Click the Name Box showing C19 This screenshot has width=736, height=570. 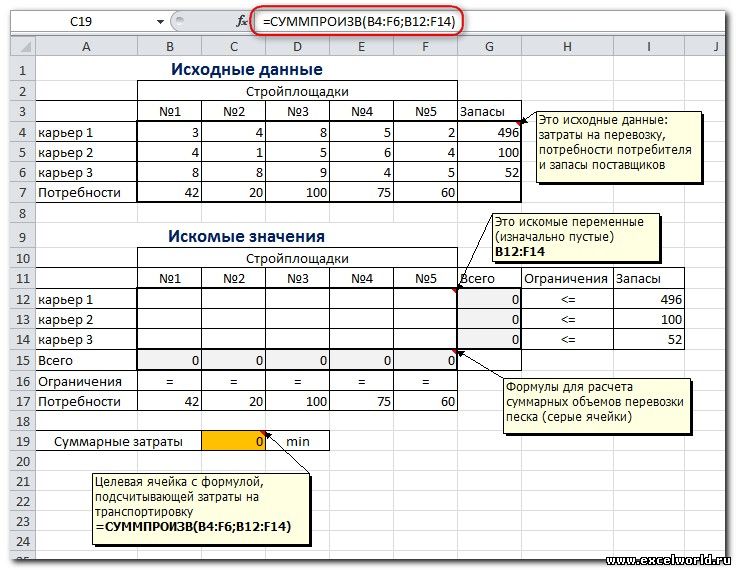(81, 22)
